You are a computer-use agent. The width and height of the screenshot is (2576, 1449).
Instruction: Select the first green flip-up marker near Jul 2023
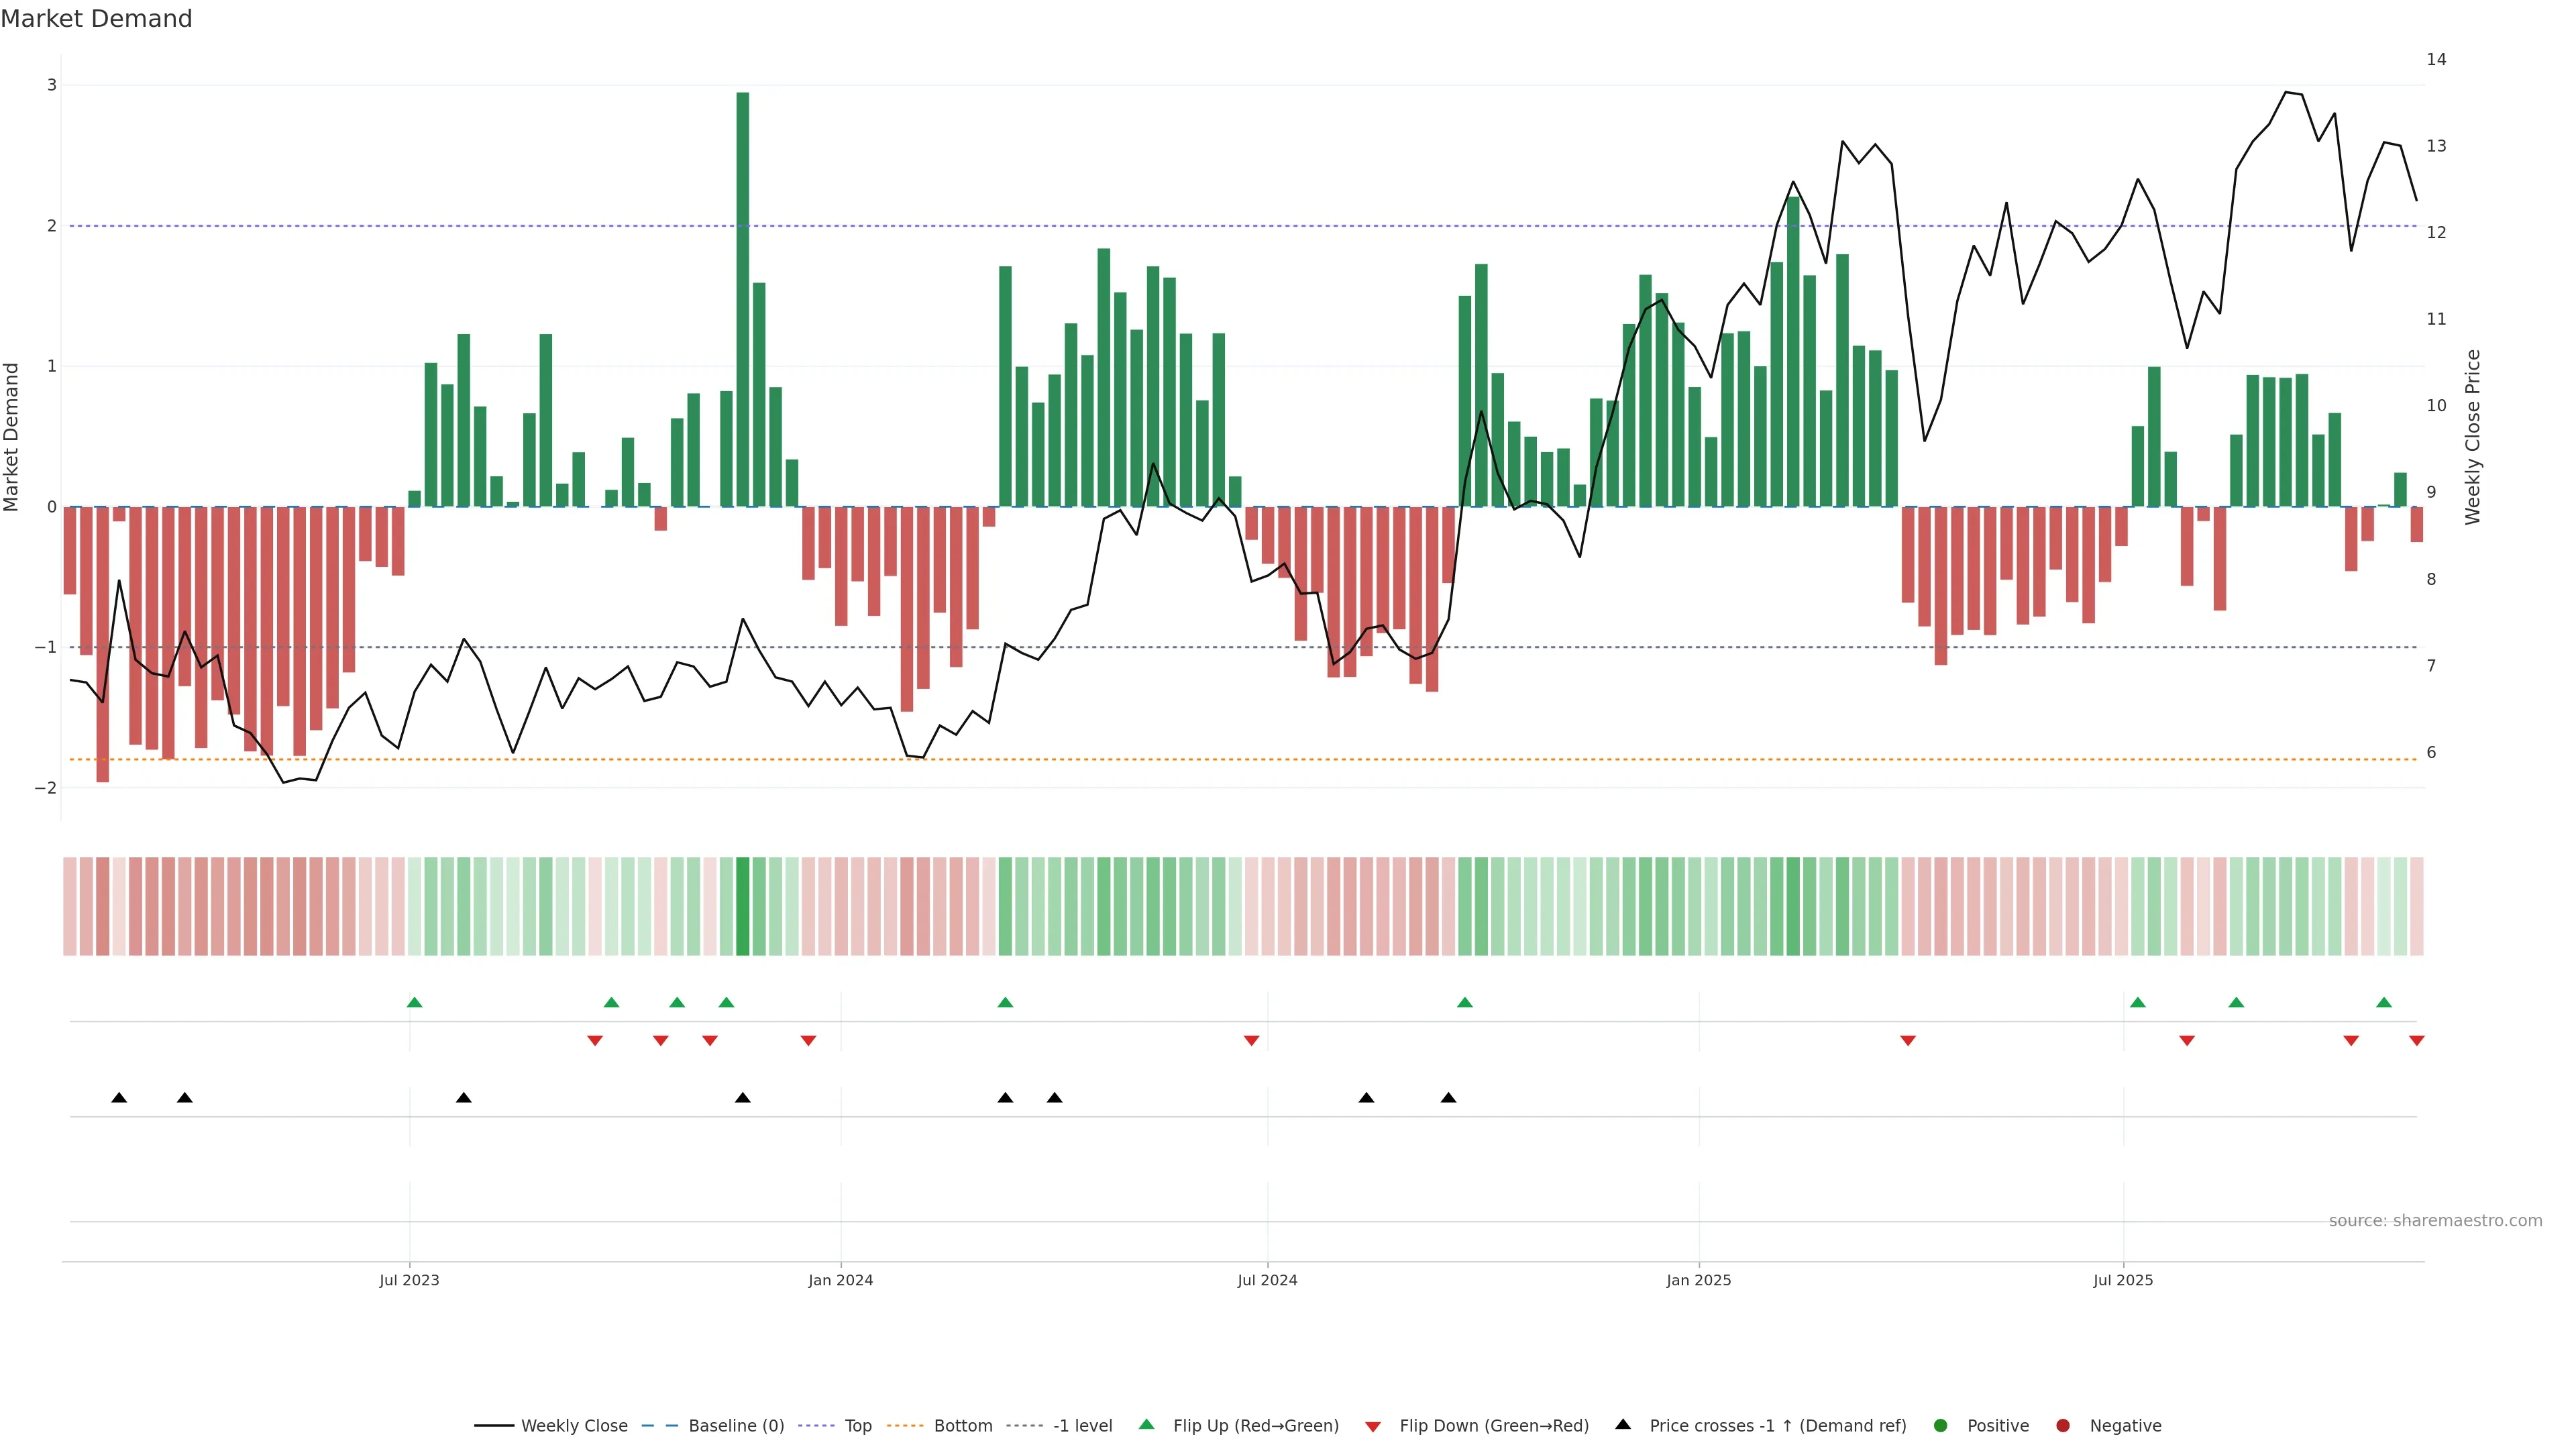pos(415,1002)
